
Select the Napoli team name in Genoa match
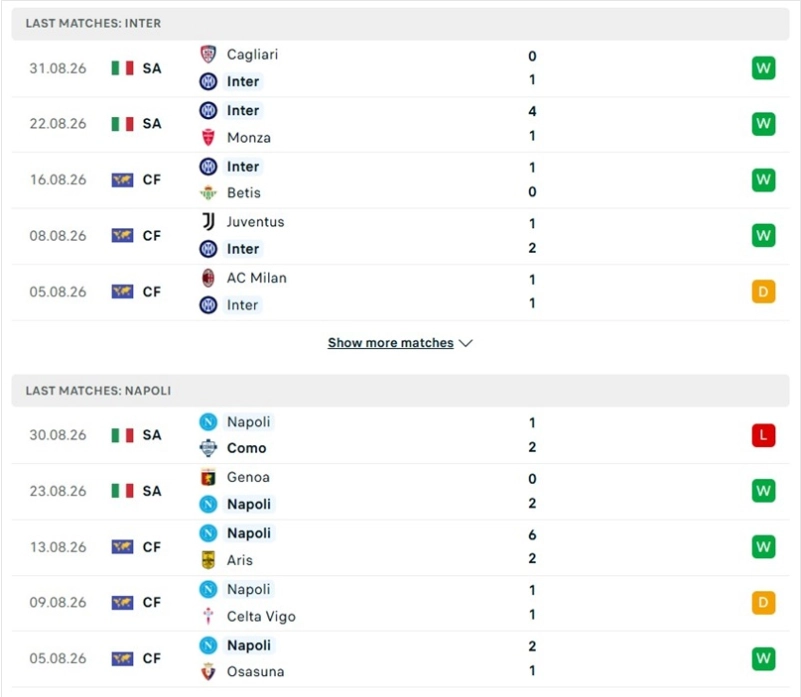249,504
